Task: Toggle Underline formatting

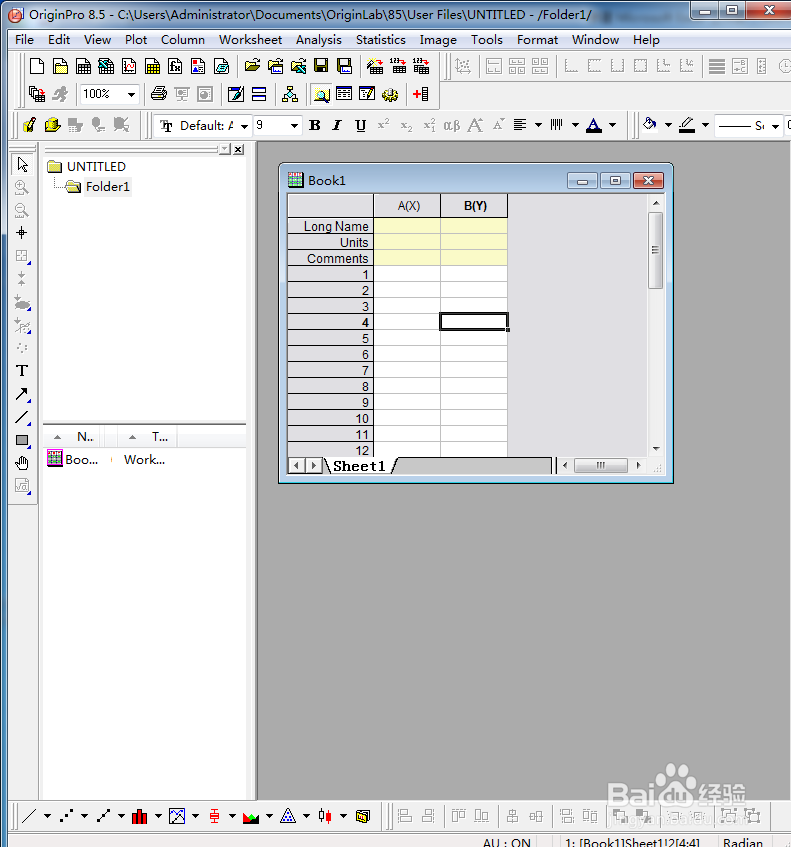Action: tap(360, 125)
